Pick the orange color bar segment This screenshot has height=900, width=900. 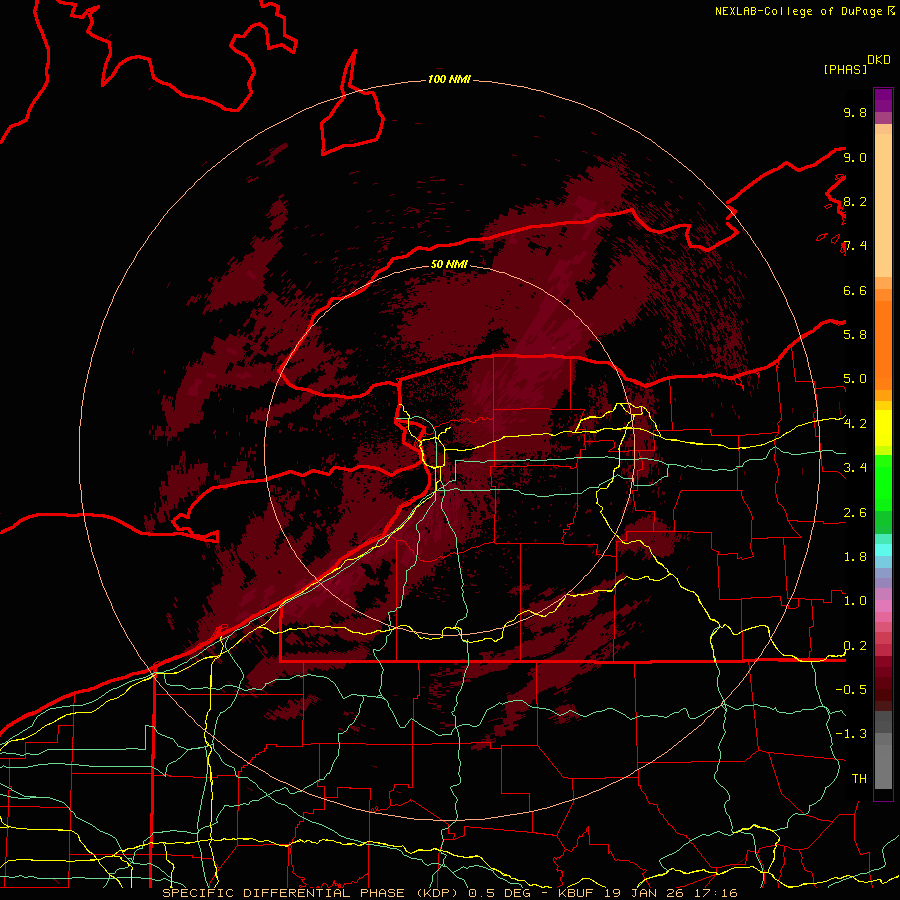coord(883,346)
